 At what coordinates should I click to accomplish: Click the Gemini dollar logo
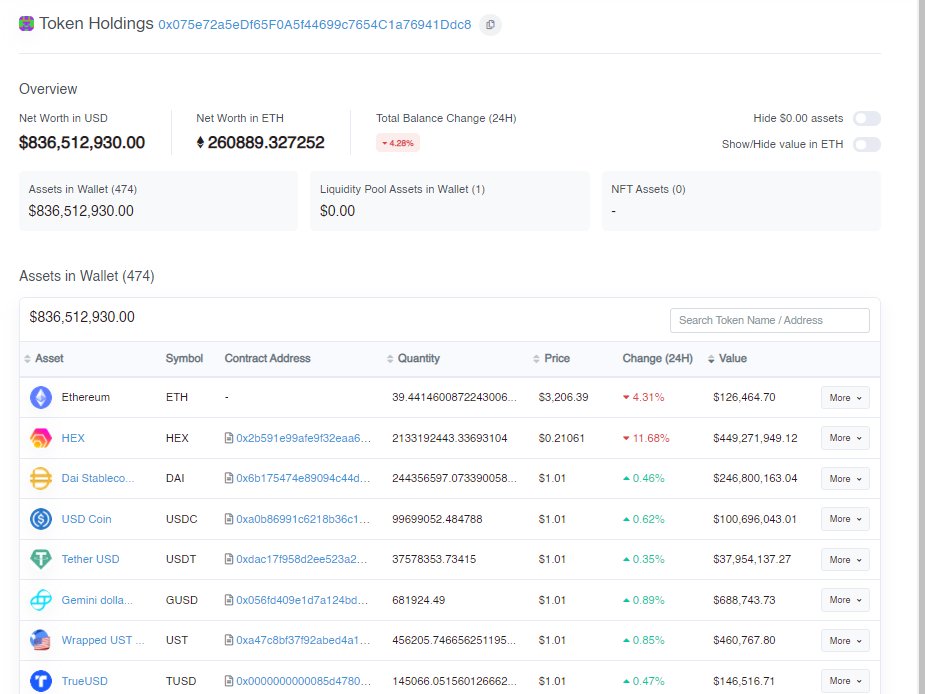(x=41, y=600)
